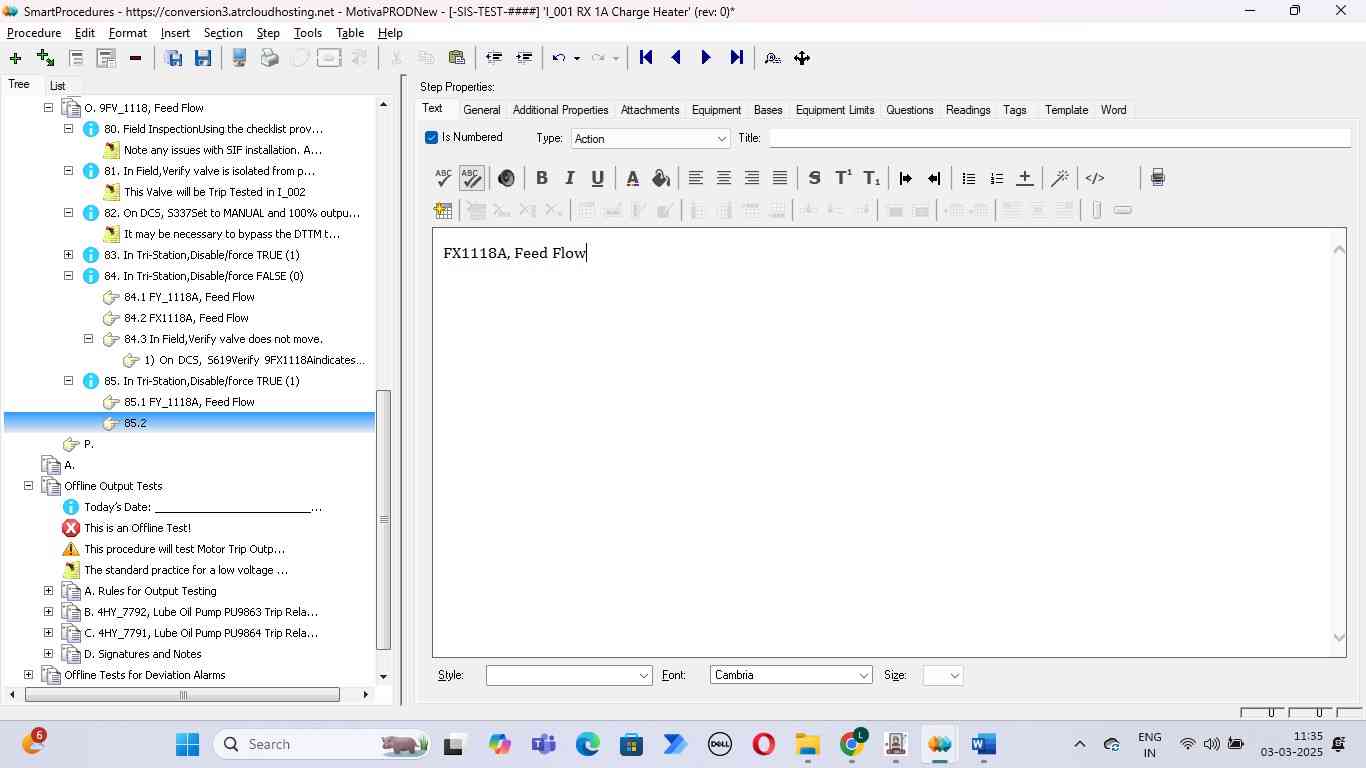The image size is (1366, 768).
Task: Apply strikethrough formatting icon
Action: click(x=814, y=178)
